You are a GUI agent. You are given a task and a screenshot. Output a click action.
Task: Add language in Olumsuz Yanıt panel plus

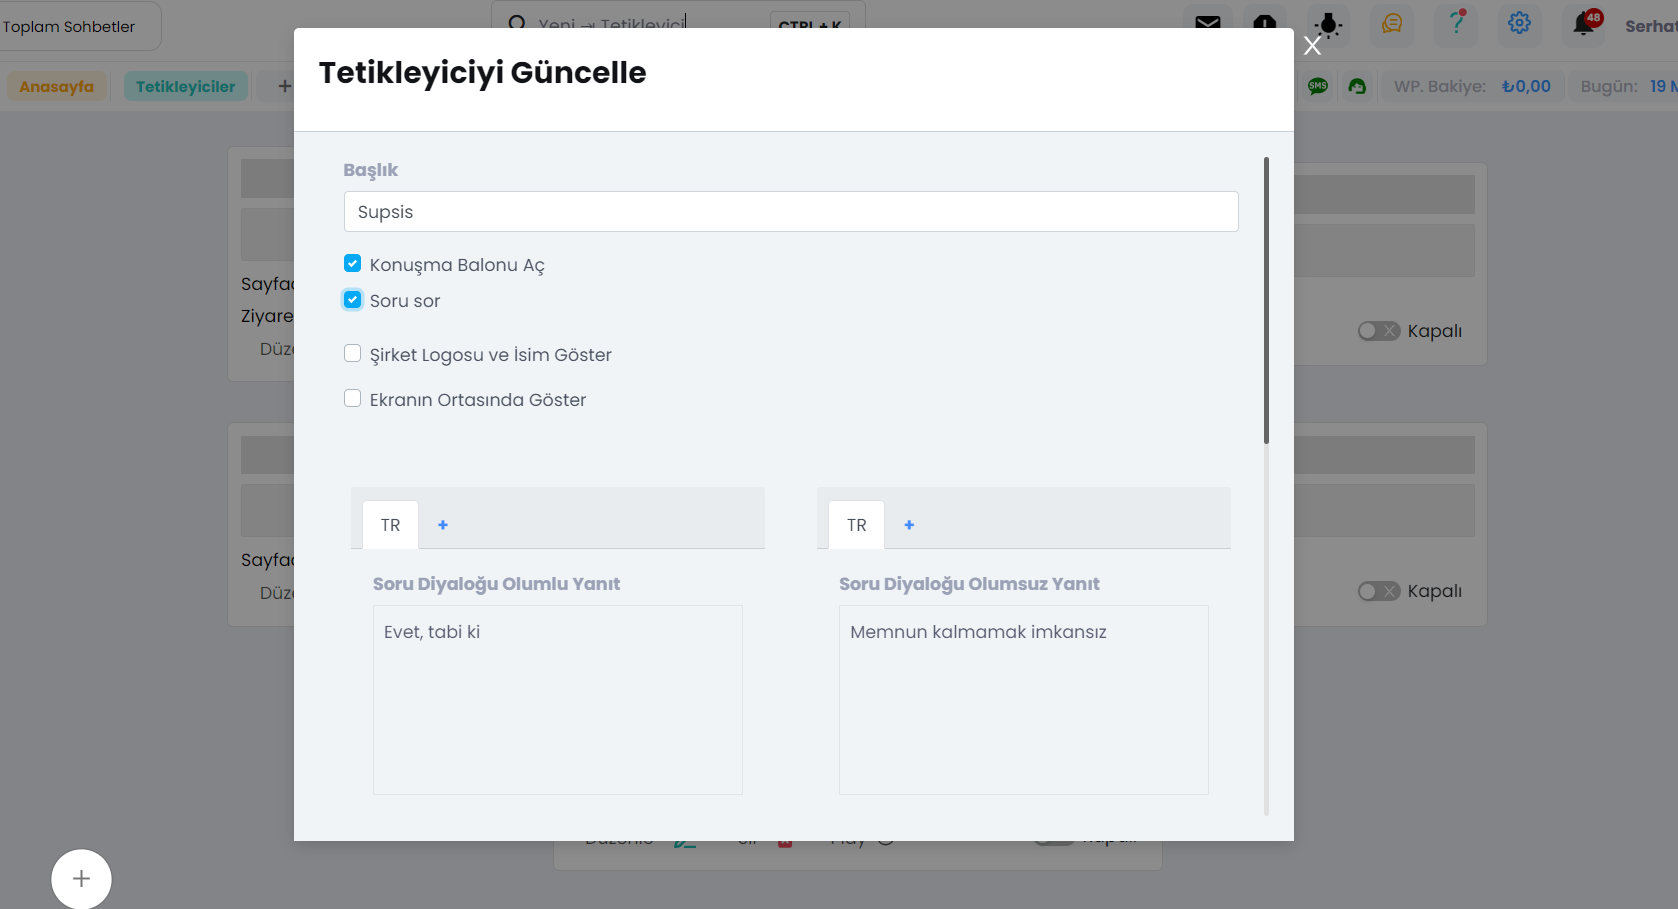pyautogui.click(x=909, y=525)
